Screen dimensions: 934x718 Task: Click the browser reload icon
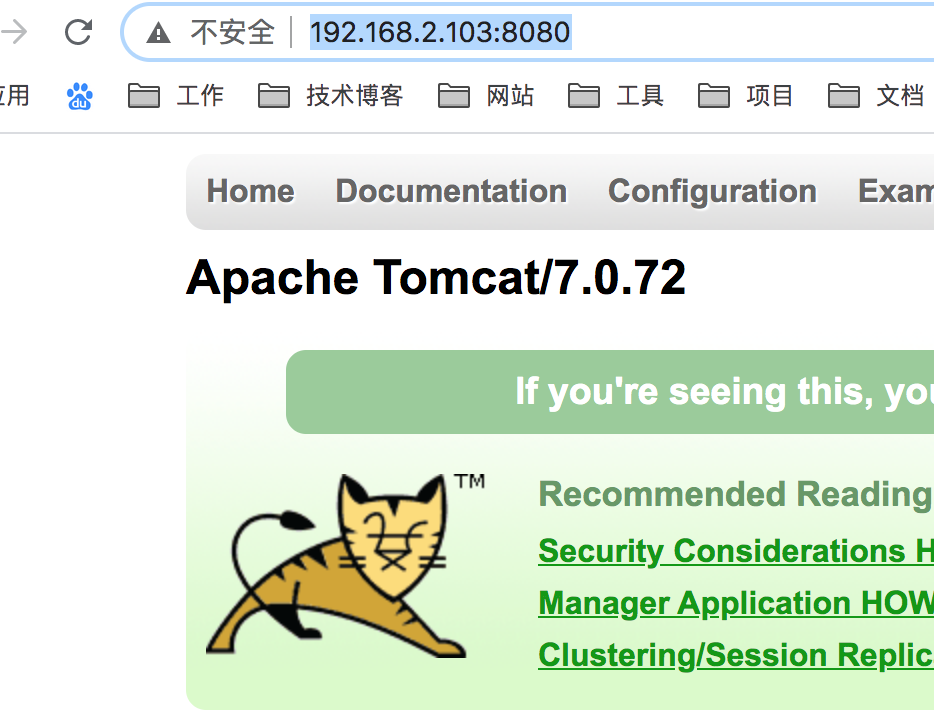point(78,31)
